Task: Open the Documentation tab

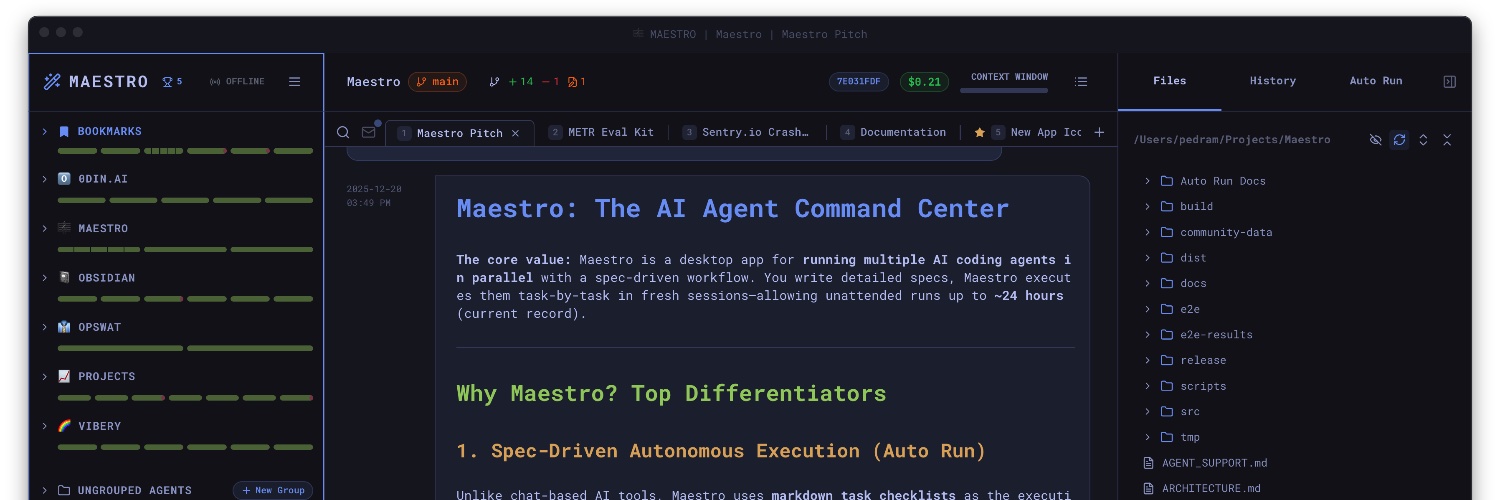Action: (893, 132)
